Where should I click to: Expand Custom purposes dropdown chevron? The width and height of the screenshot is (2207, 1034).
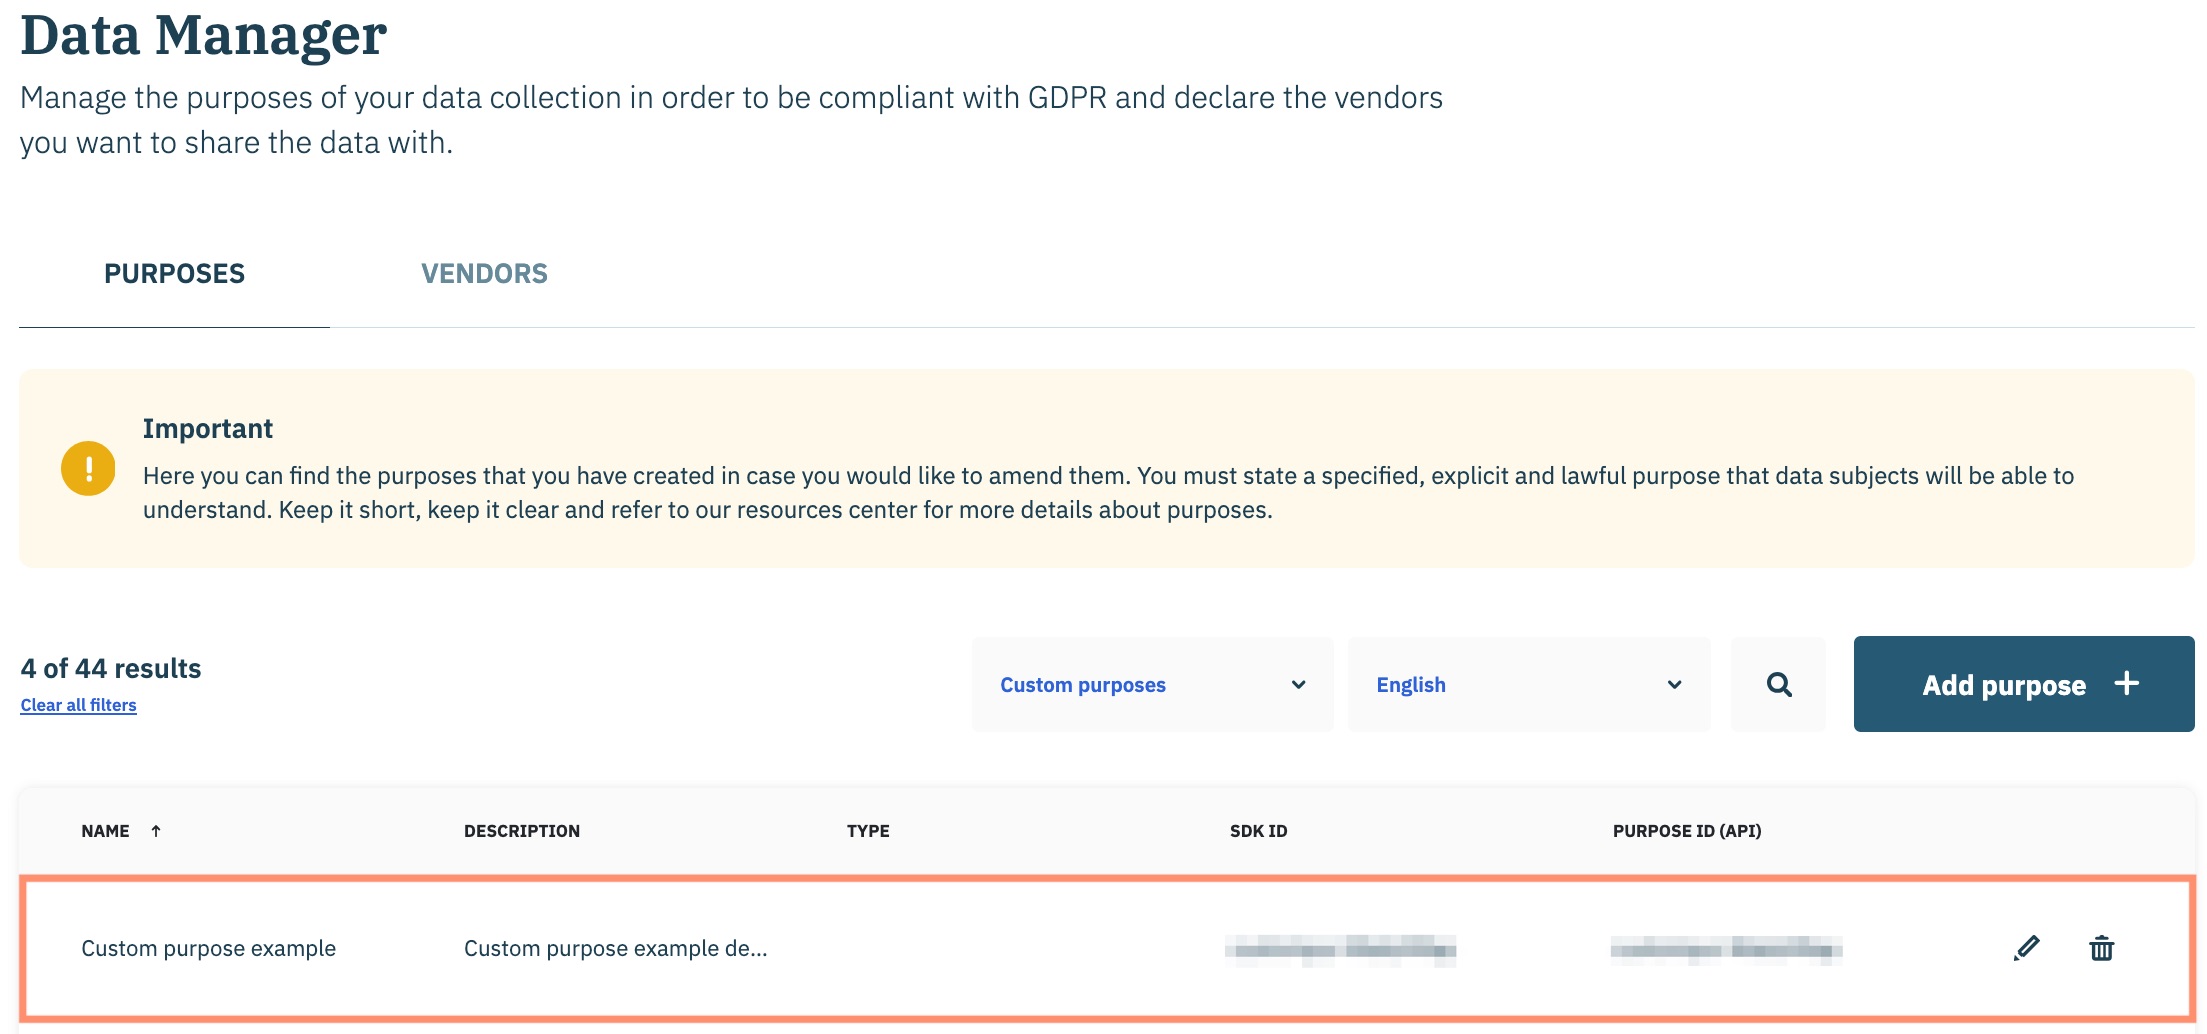click(1299, 685)
